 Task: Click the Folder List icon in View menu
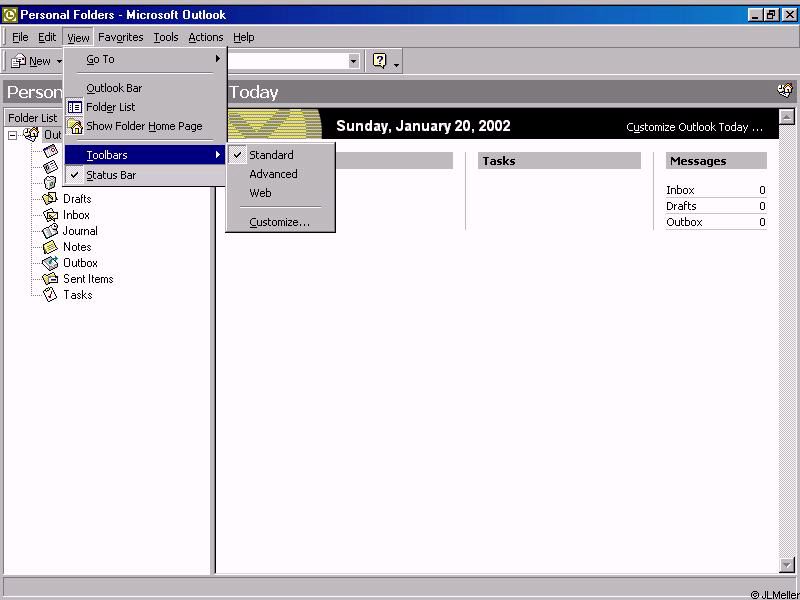pos(74,107)
